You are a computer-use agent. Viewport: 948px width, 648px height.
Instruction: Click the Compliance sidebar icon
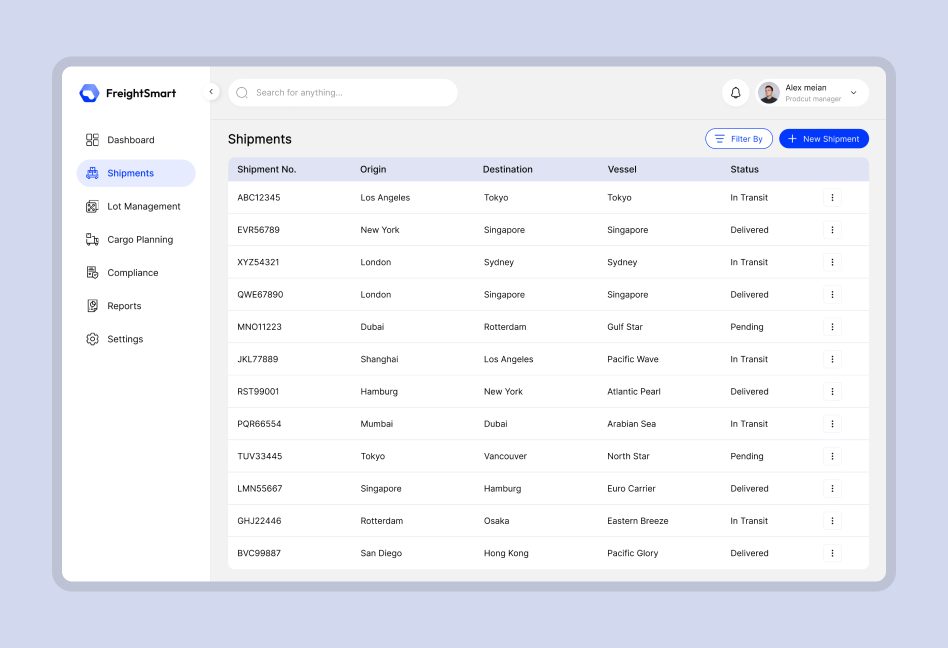pyautogui.click(x=92, y=273)
